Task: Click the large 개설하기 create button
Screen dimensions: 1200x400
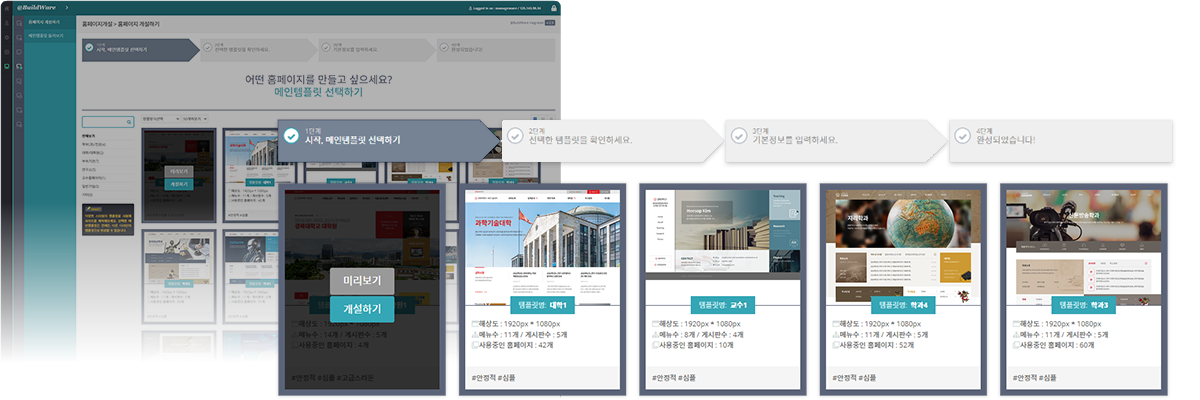Action: 362,309
